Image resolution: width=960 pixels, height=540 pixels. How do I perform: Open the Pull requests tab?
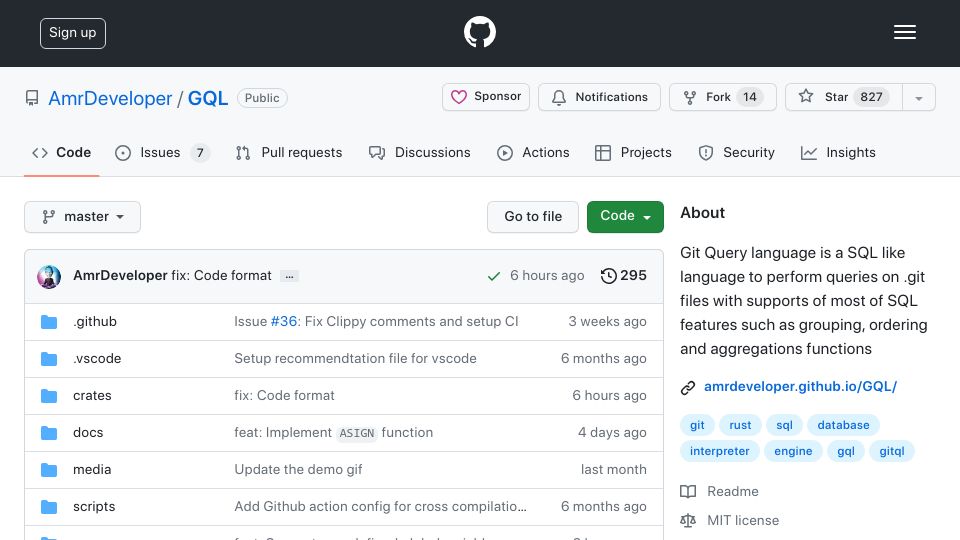pyautogui.click(x=289, y=152)
